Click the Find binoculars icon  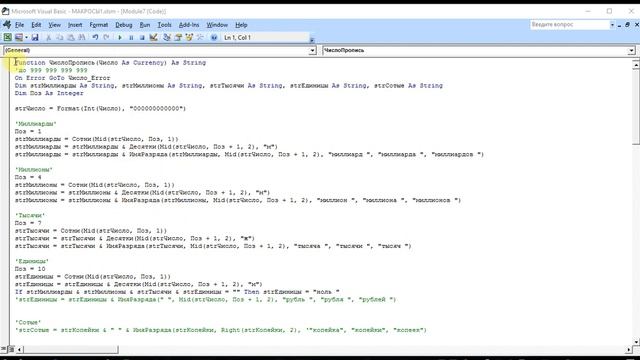(82, 38)
